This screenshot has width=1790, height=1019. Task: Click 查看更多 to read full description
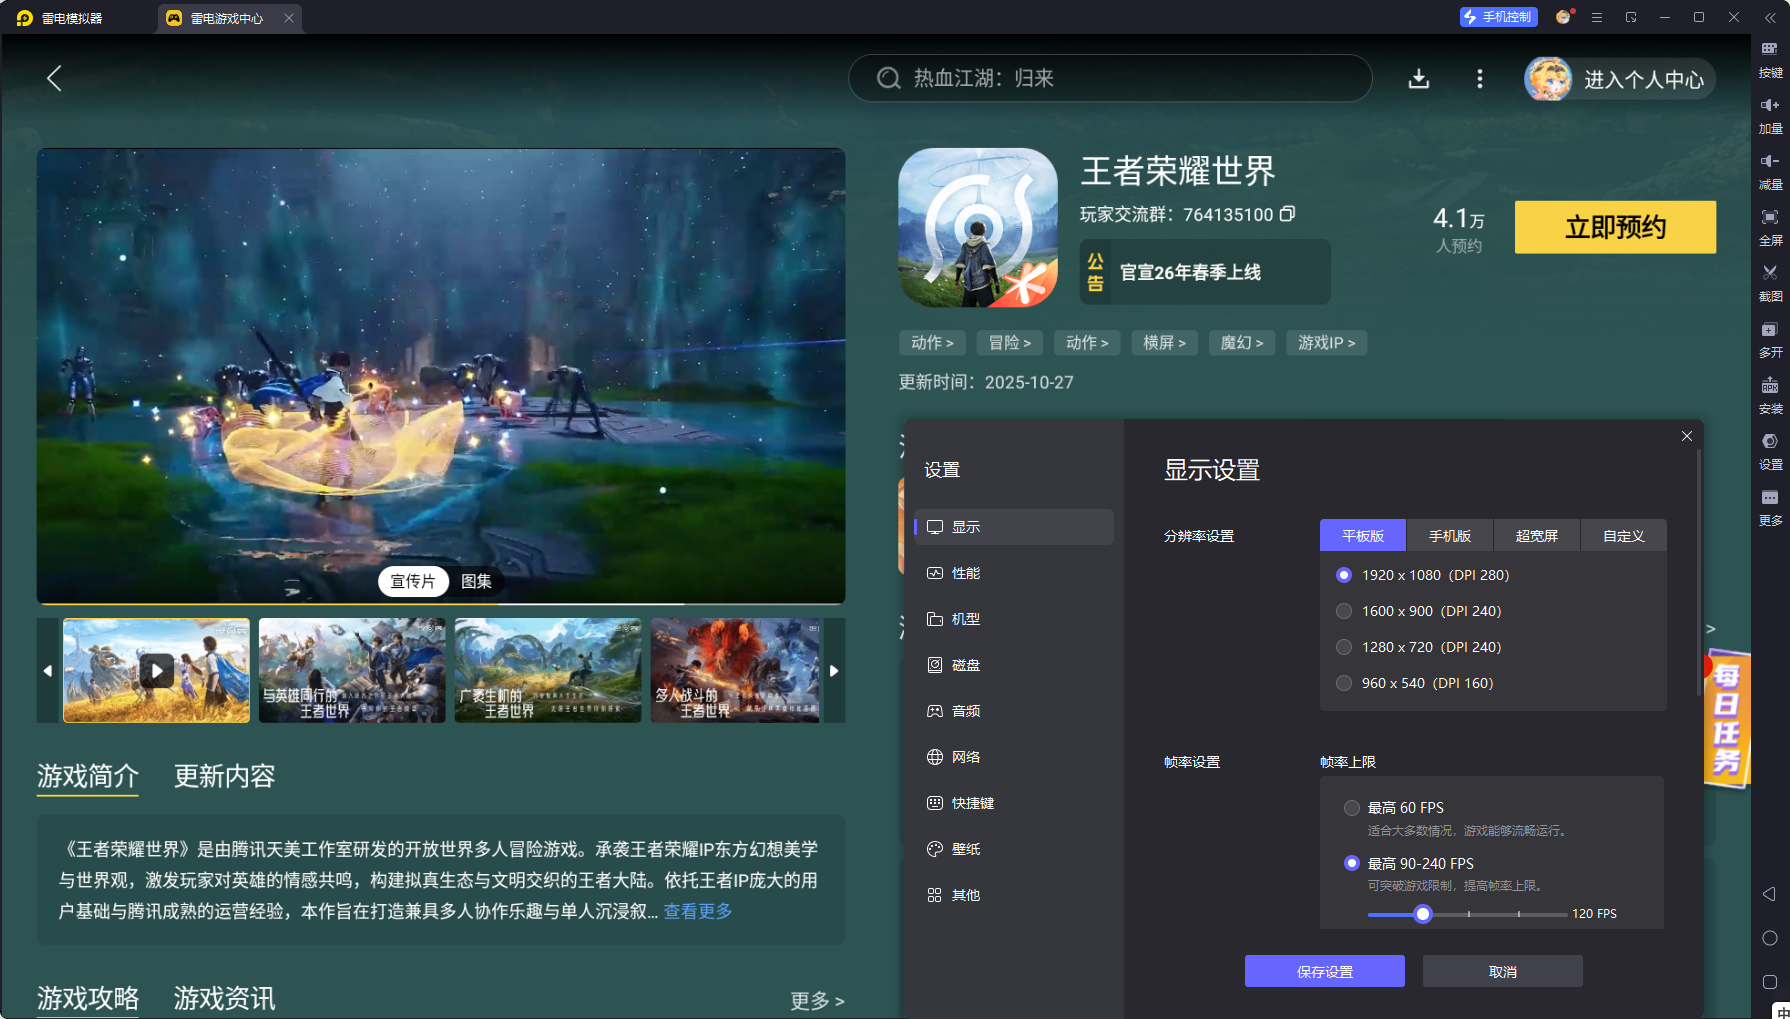point(697,911)
